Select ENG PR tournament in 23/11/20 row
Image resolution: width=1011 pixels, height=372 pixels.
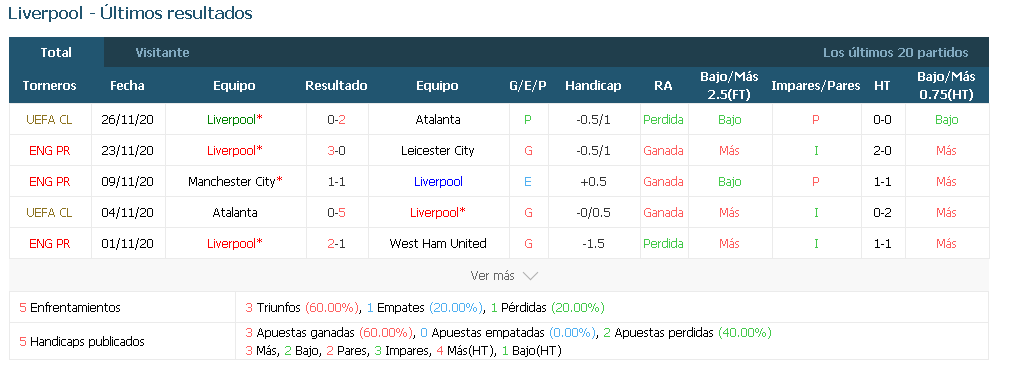pos(49,150)
